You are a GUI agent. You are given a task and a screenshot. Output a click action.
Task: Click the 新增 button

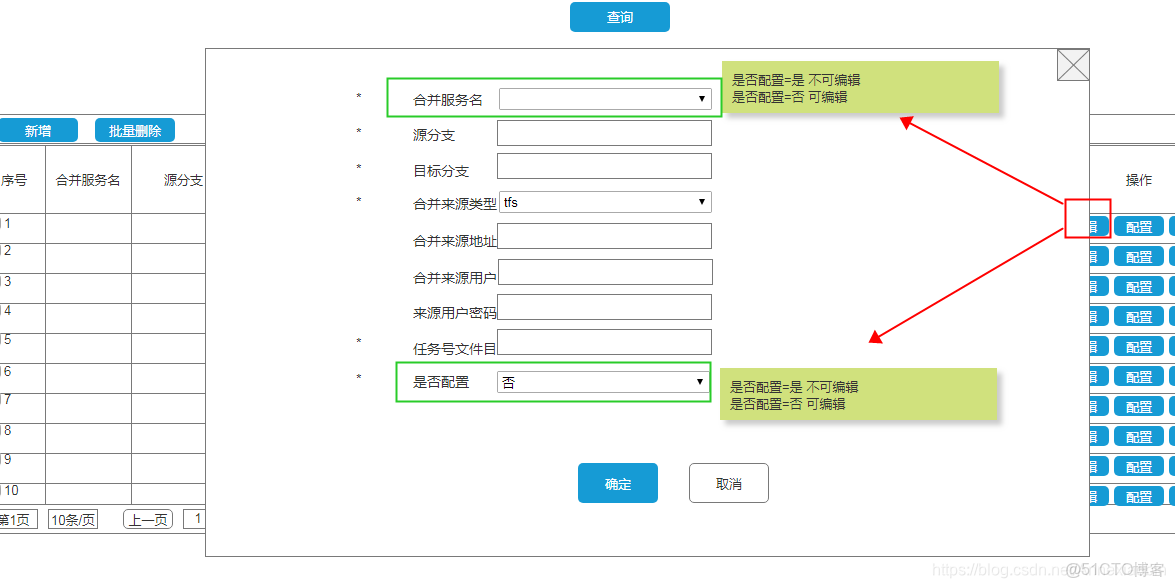point(40,129)
